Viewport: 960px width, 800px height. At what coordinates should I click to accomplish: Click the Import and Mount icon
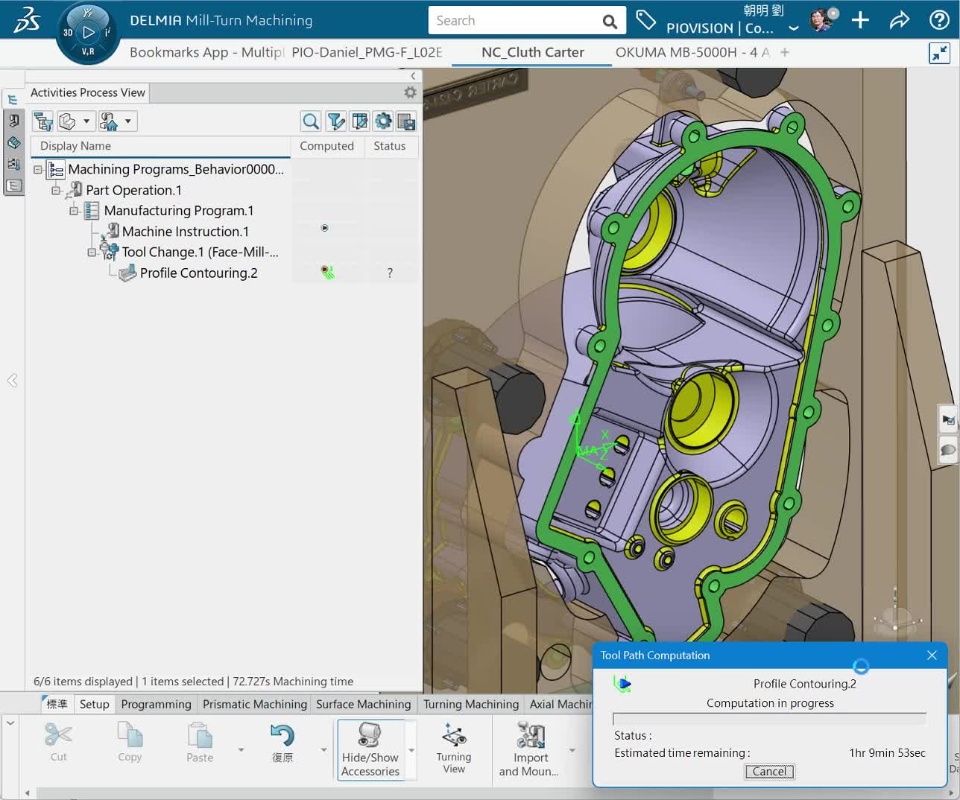(x=529, y=749)
